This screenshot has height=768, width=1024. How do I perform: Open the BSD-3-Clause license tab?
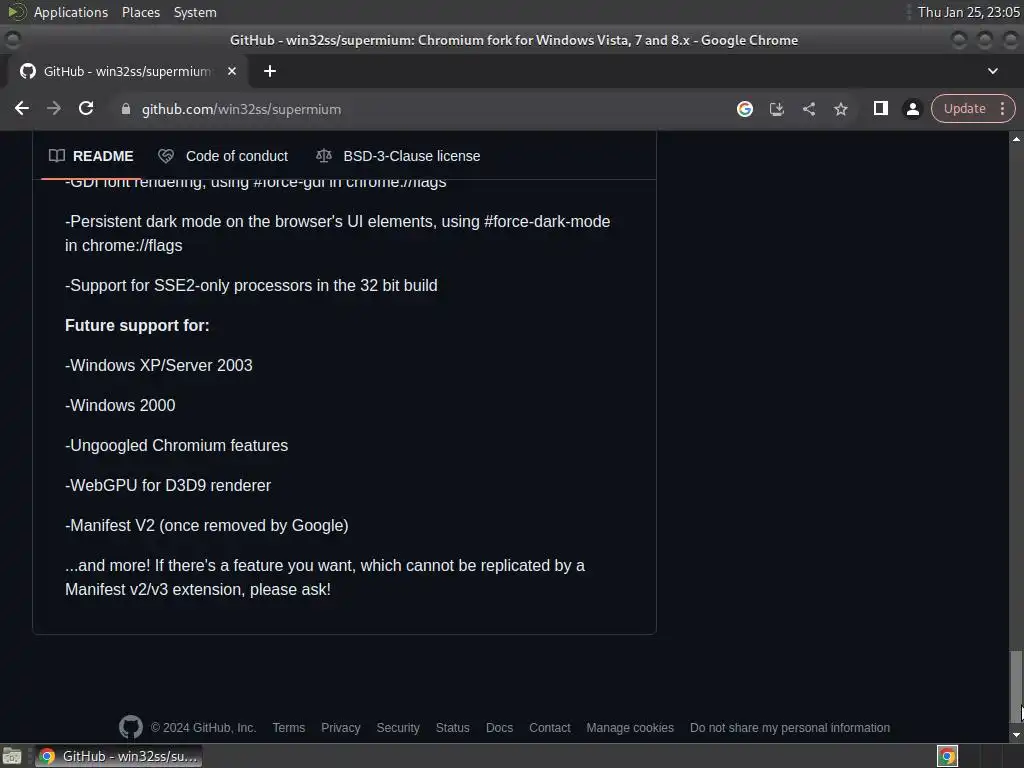click(x=398, y=156)
